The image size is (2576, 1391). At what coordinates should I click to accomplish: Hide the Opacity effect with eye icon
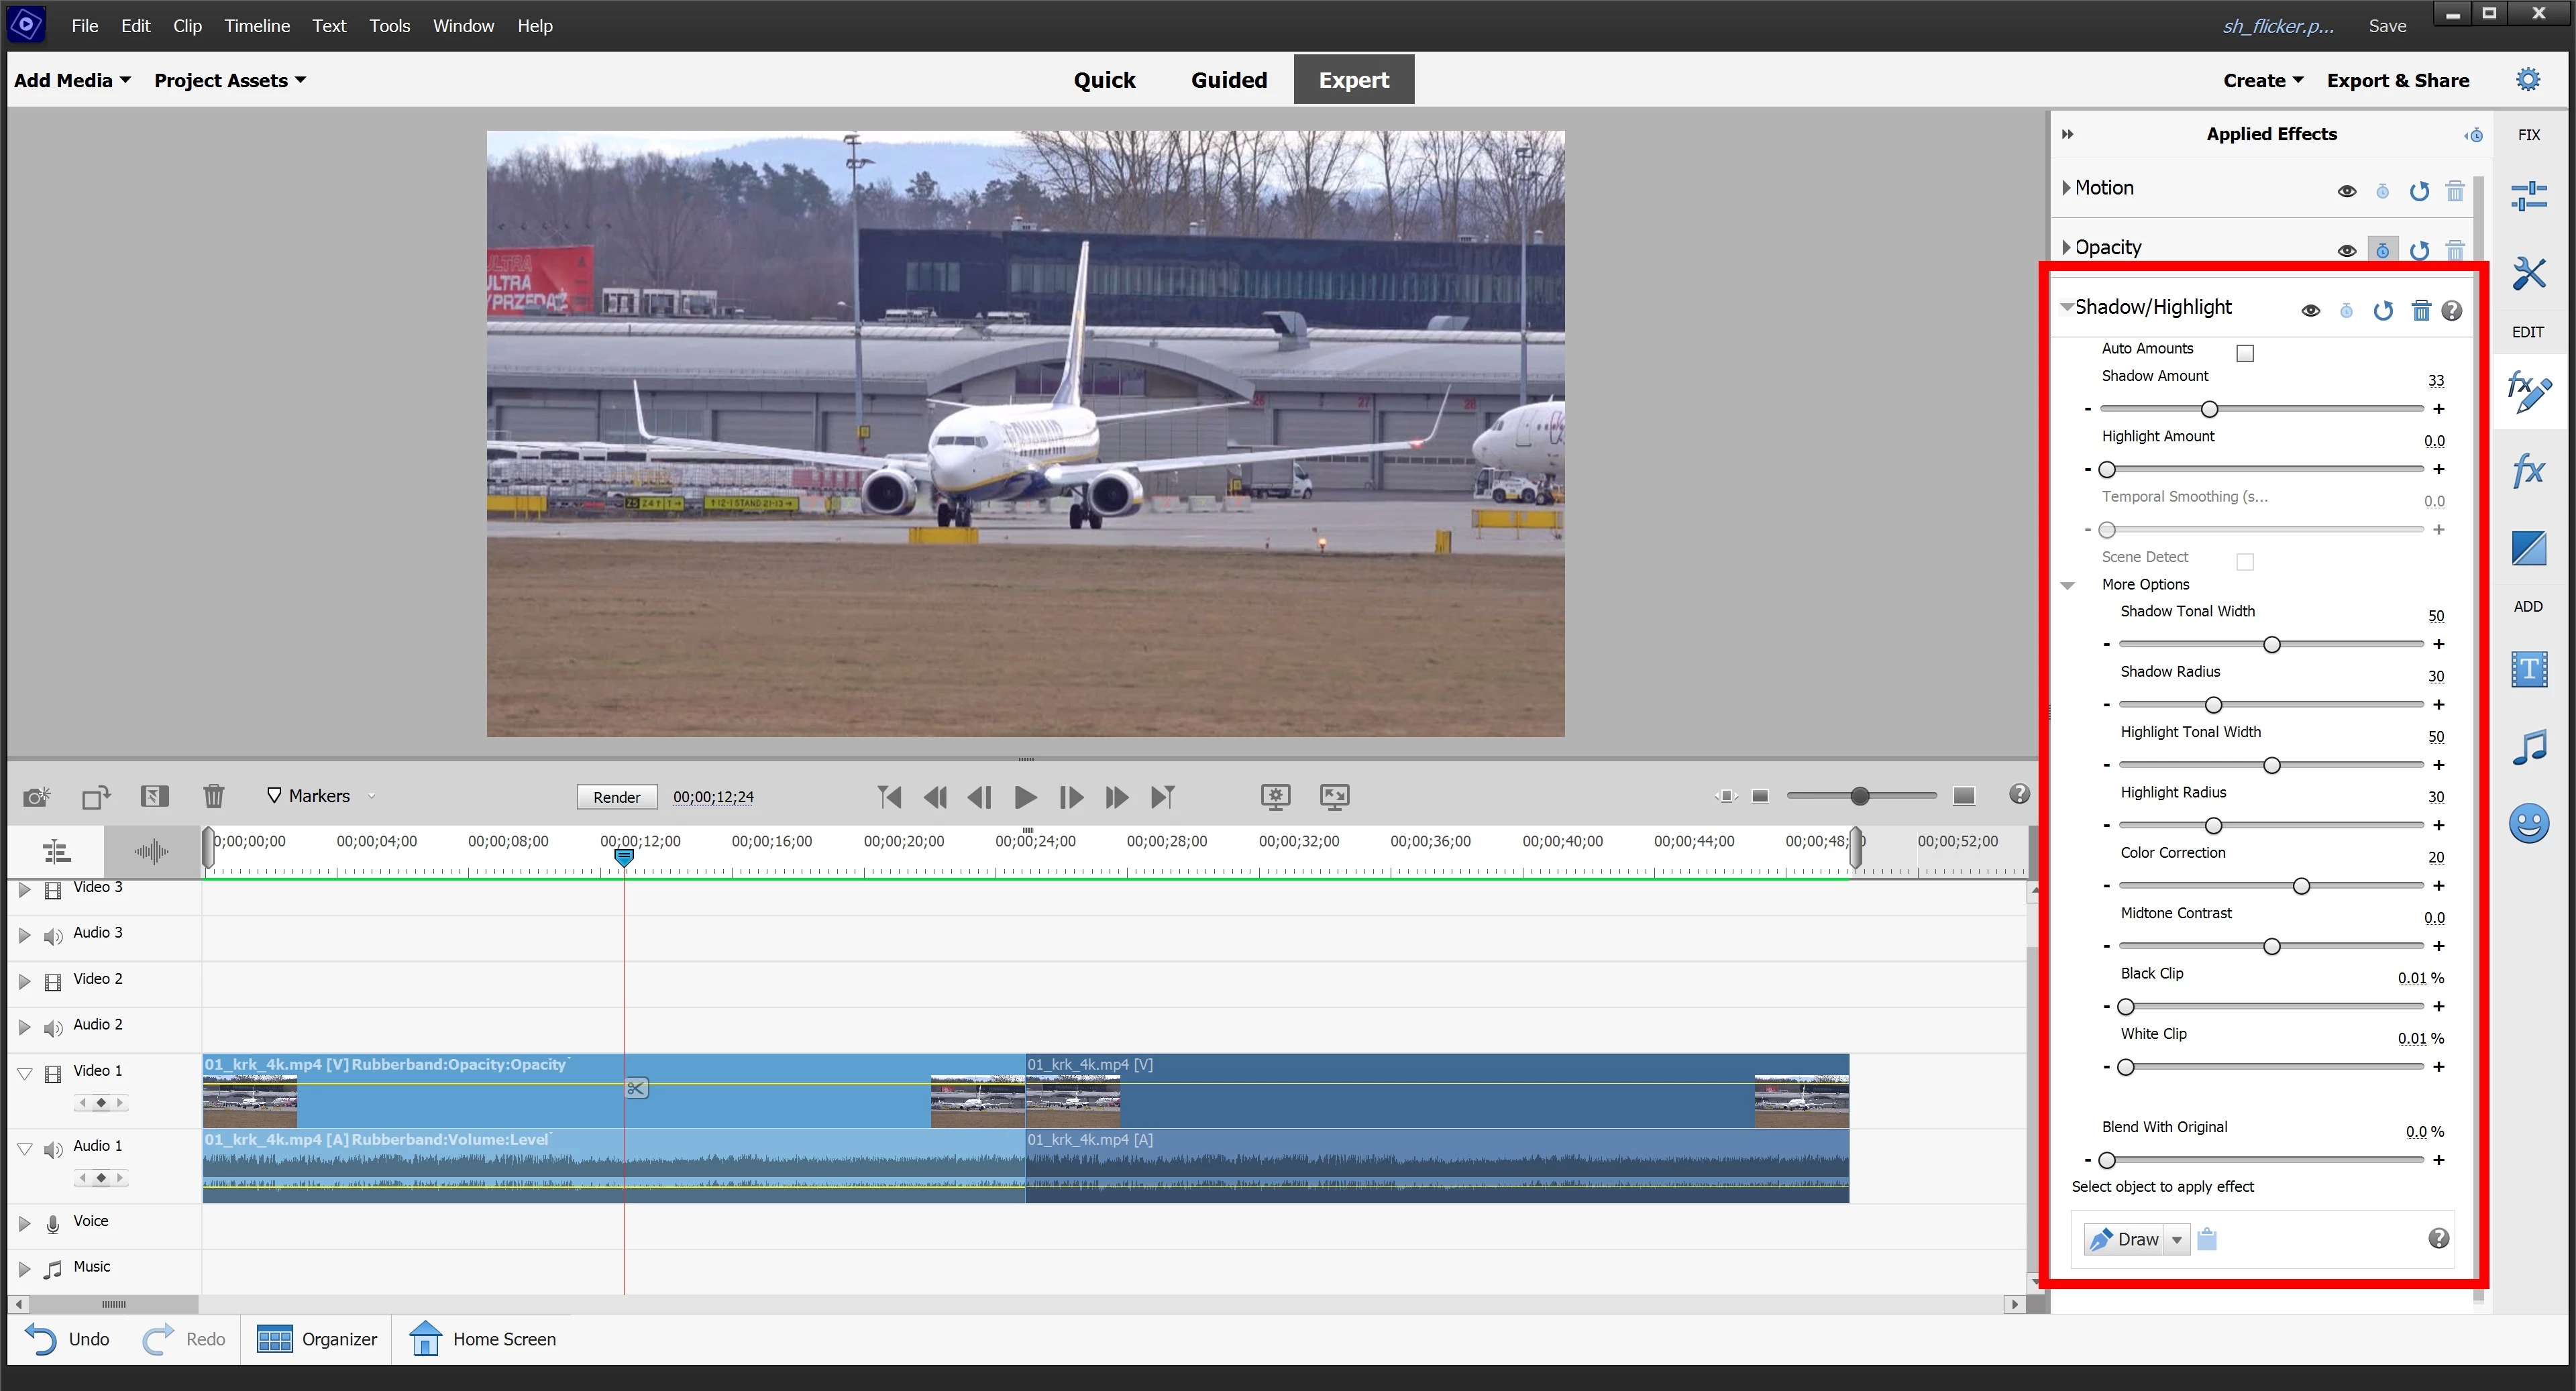pos(2346,250)
